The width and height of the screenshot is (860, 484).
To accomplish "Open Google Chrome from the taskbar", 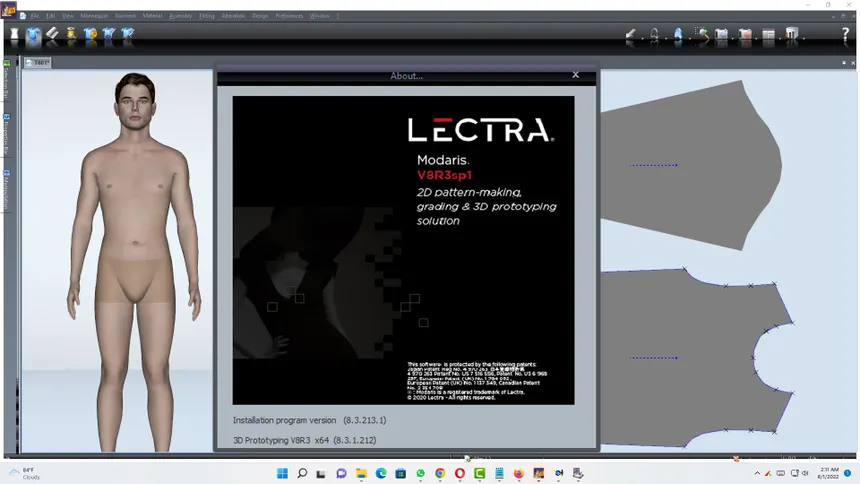I will [x=440, y=472].
